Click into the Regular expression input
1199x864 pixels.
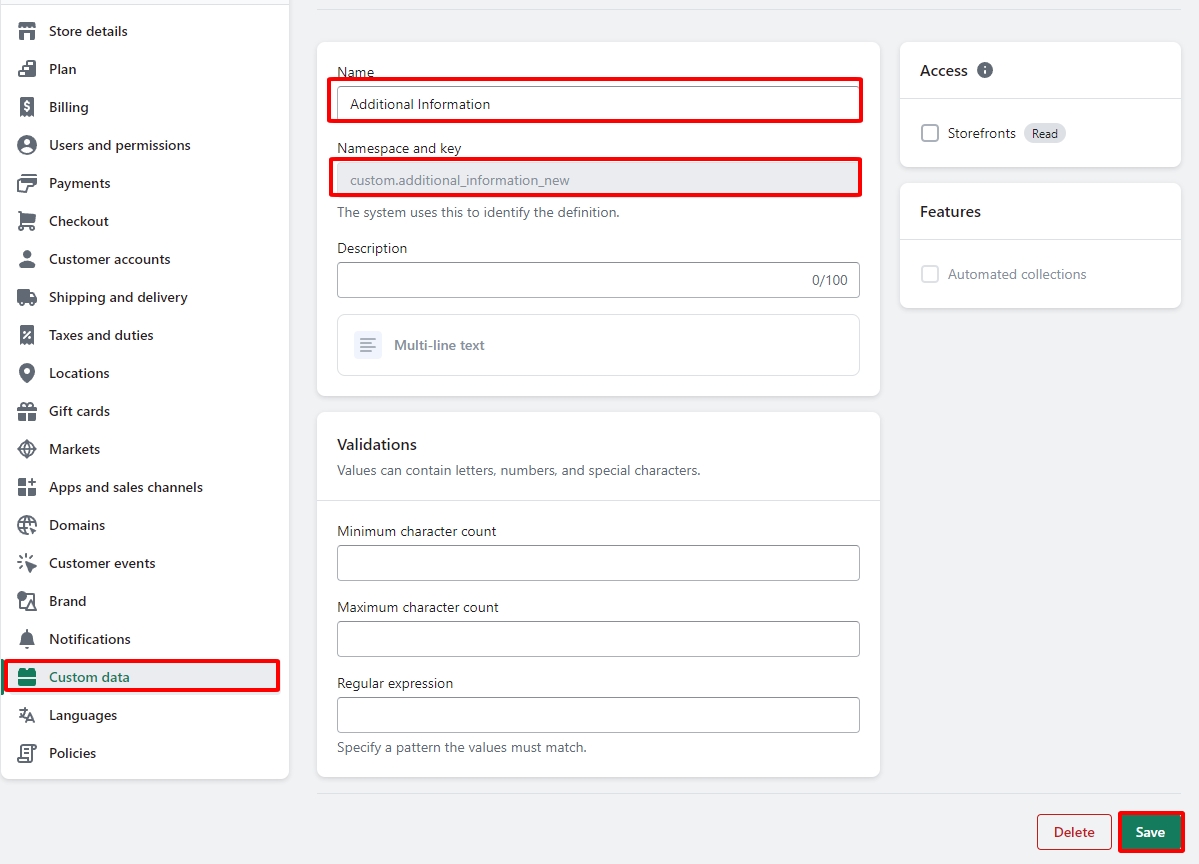point(598,715)
